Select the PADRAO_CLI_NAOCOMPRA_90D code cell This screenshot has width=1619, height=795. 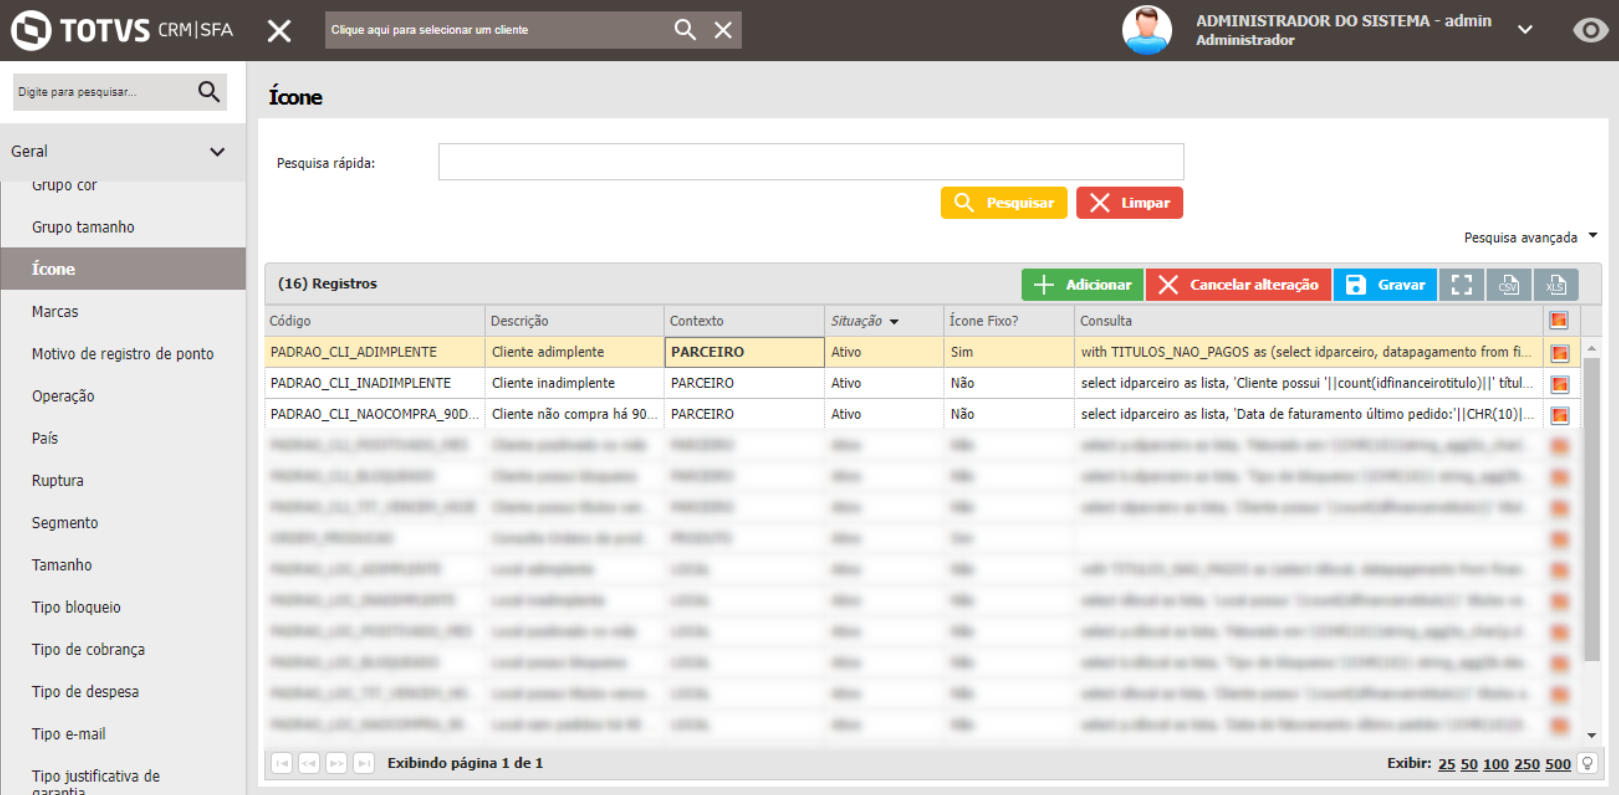click(x=375, y=414)
